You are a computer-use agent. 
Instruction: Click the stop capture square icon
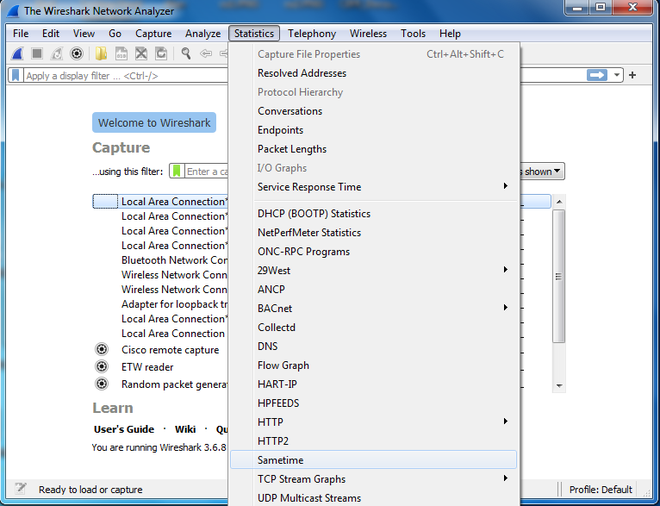coord(37,53)
